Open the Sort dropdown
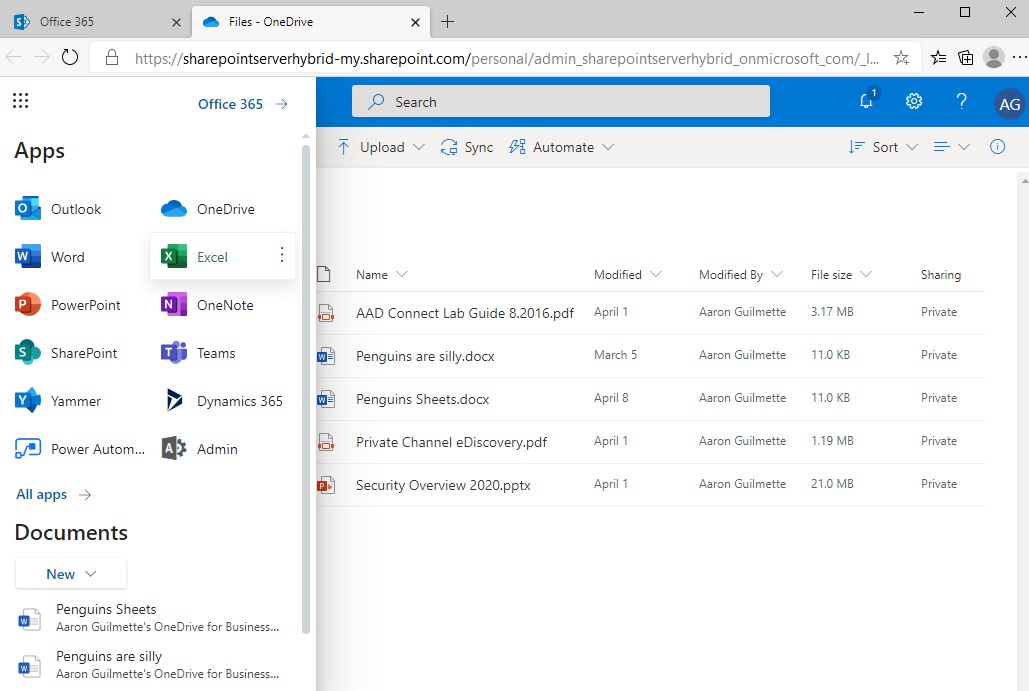This screenshot has height=691, width=1029. pos(883,147)
